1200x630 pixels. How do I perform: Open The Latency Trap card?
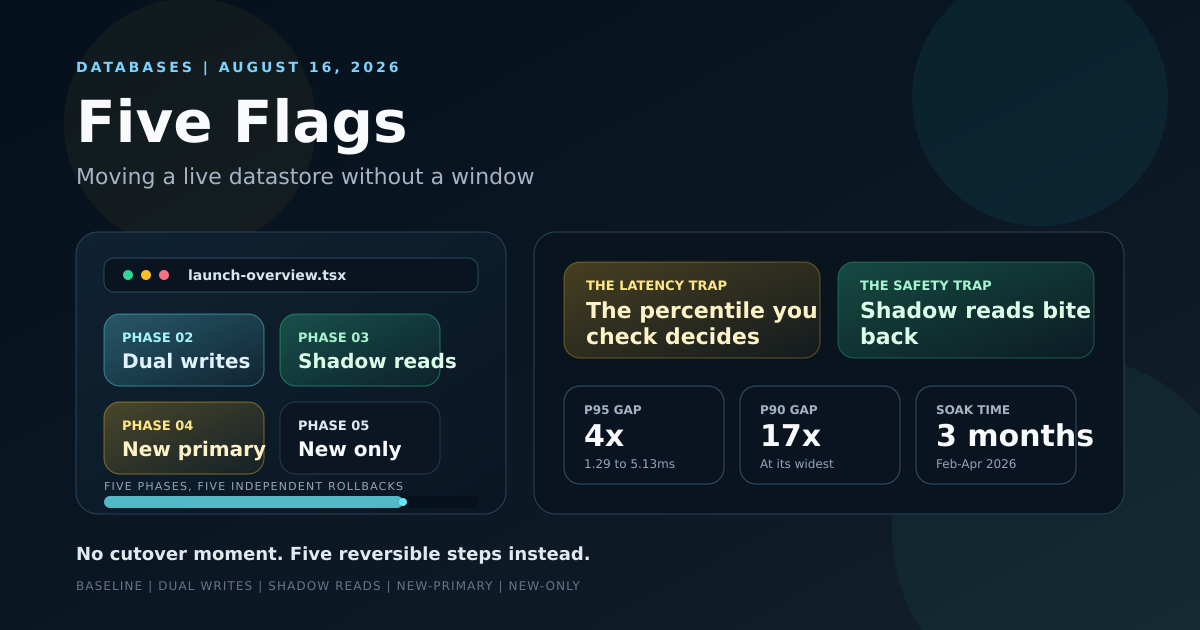(692, 310)
